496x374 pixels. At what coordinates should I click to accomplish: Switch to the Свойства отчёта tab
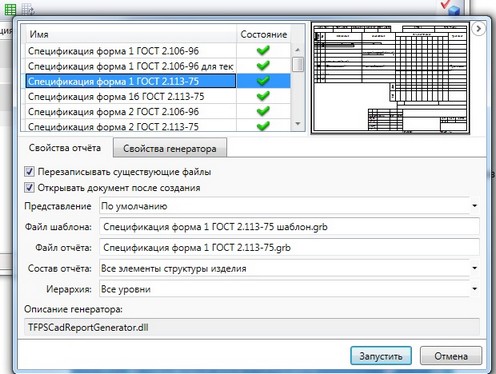(65, 148)
